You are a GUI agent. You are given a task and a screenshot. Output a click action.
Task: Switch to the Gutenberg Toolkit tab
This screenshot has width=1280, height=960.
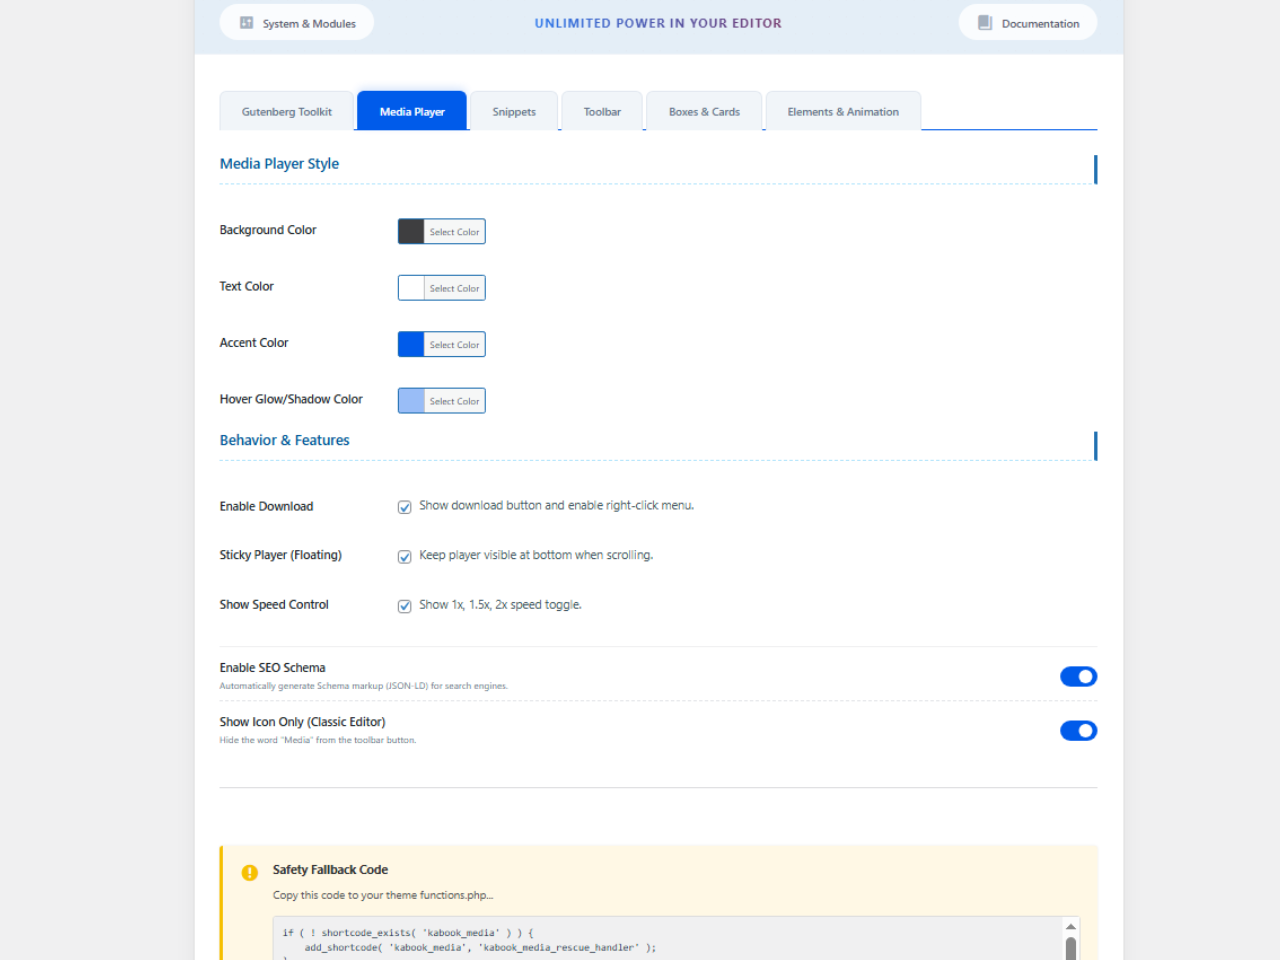point(287,112)
